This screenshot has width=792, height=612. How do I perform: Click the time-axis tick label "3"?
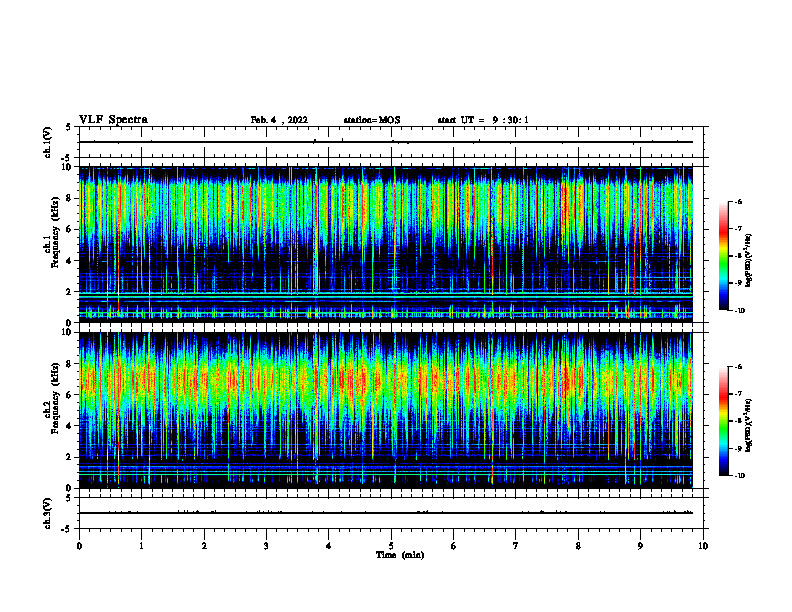[x=266, y=546]
